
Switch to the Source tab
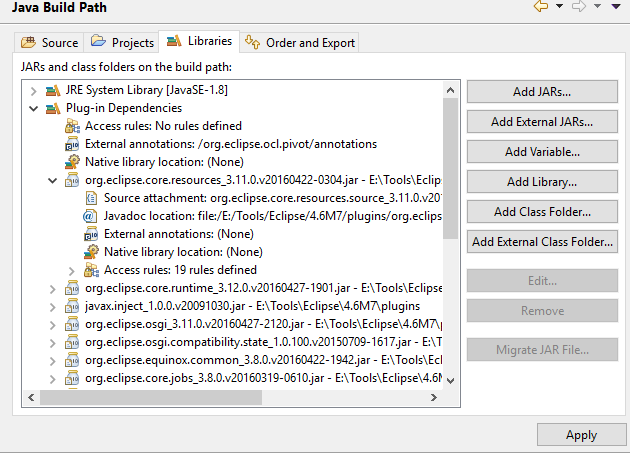pos(49,42)
